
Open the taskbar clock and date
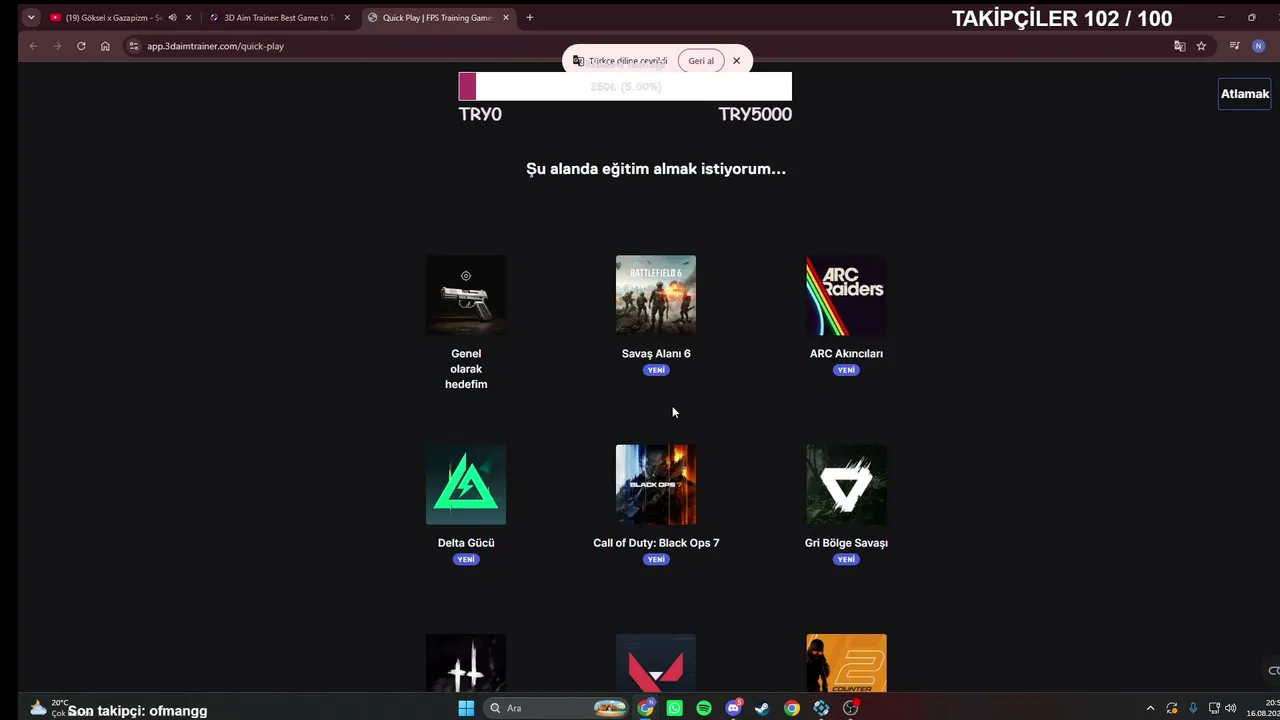(1263, 708)
